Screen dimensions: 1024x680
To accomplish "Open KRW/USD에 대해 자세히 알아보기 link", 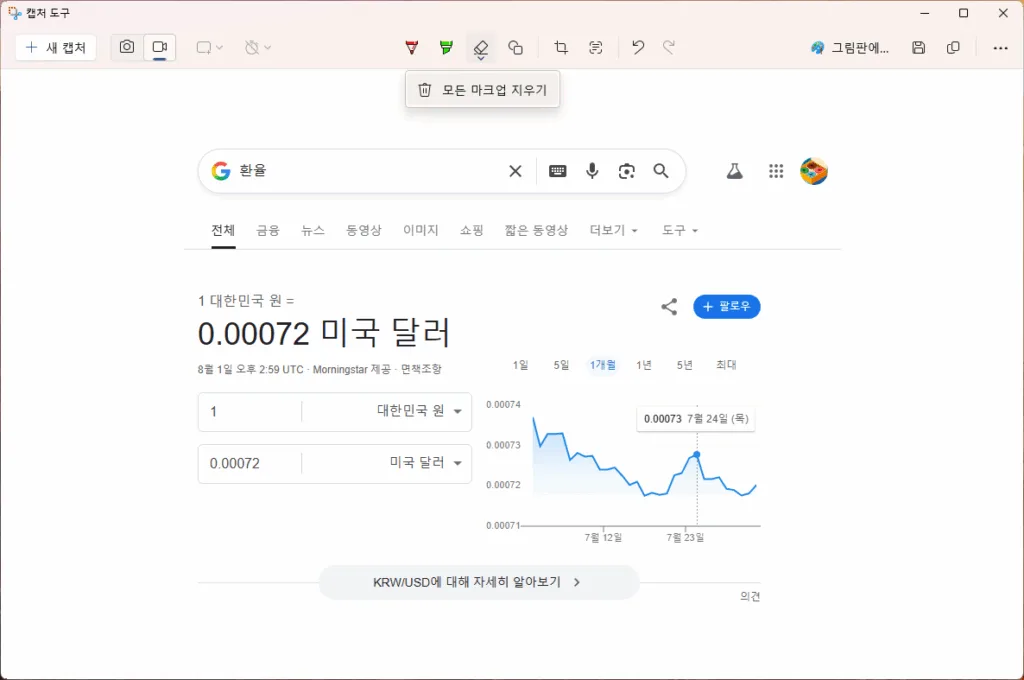I will click(479, 582).
